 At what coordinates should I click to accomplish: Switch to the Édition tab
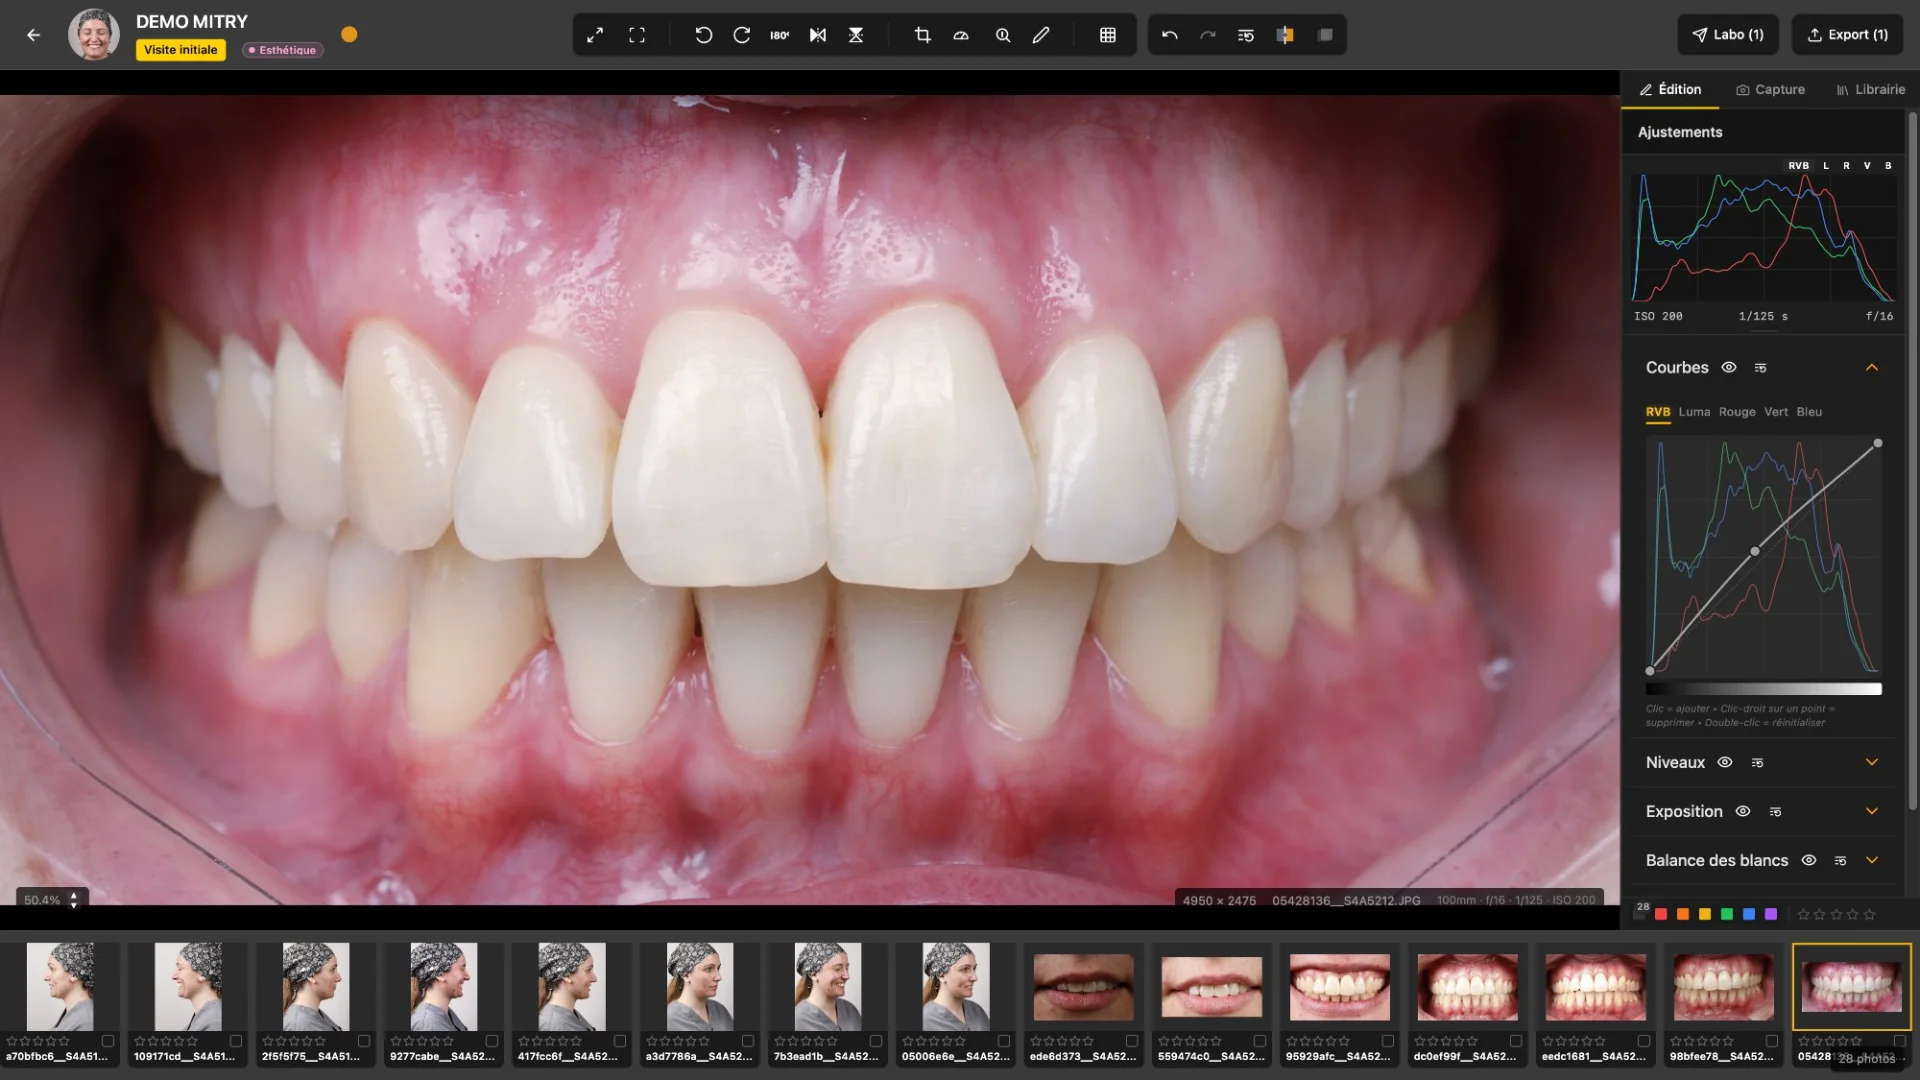coord(1670,89)
